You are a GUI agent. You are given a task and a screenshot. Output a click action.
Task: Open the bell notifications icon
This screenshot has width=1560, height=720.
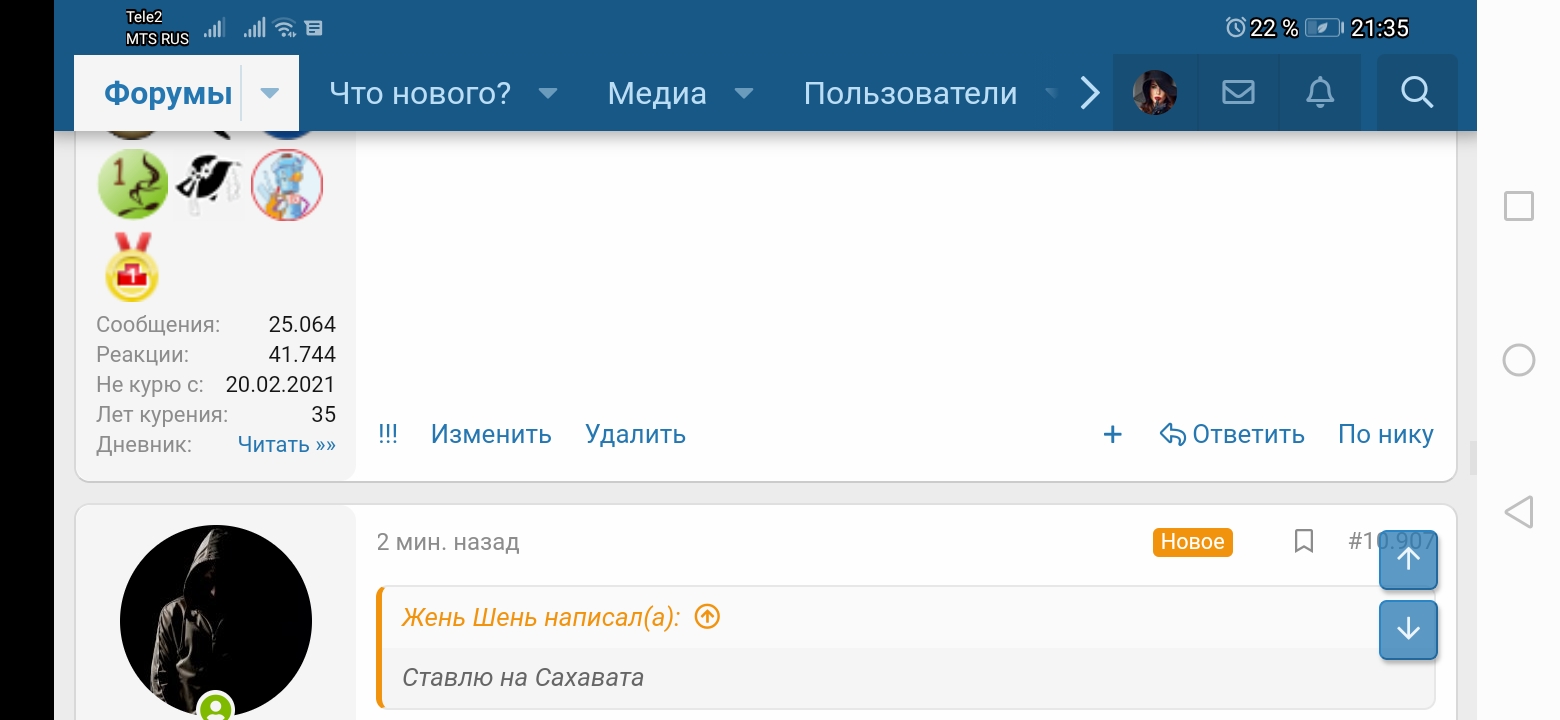[x=1319, y=92]
